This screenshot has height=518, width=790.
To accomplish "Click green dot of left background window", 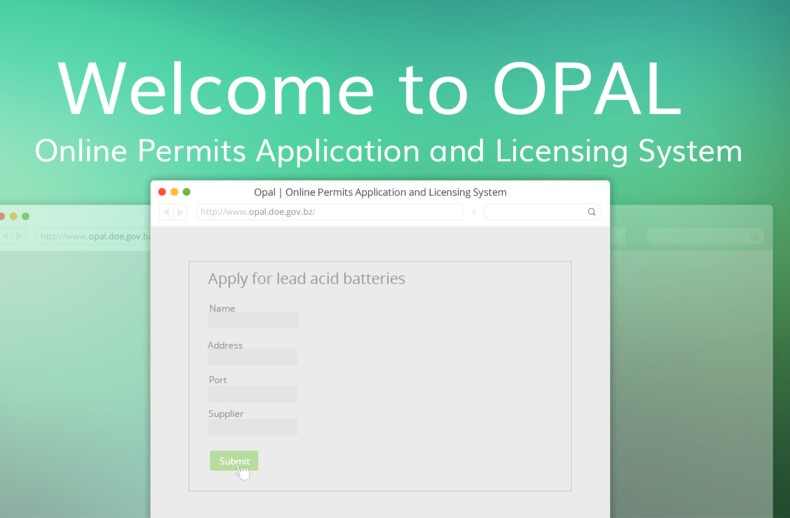I will 26,216.
